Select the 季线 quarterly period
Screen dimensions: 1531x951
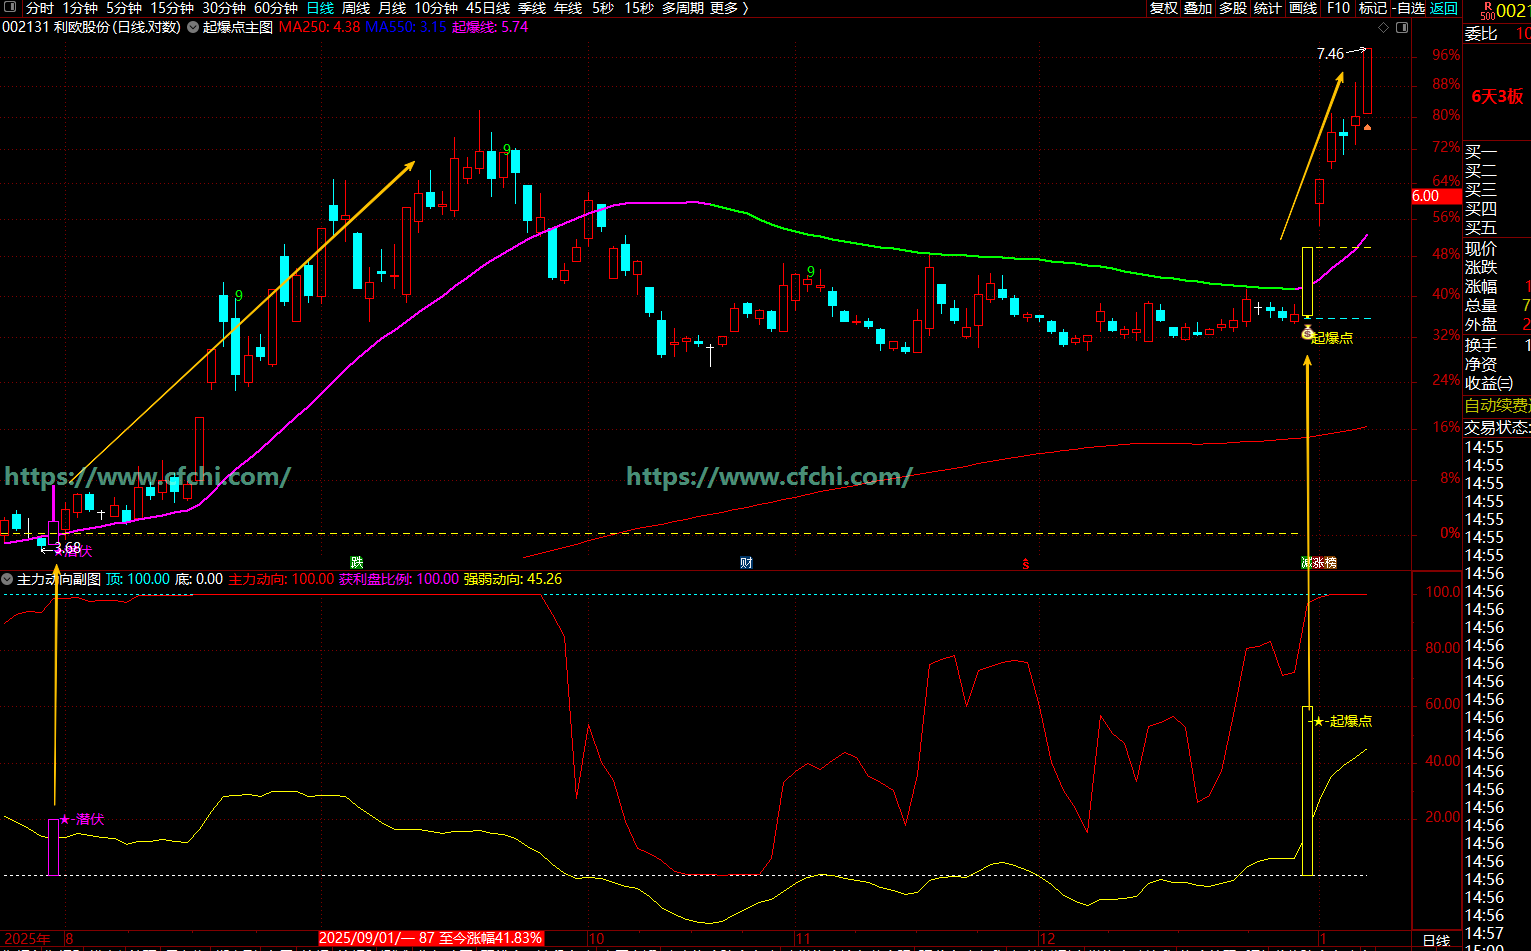click(x=532, y=8)
